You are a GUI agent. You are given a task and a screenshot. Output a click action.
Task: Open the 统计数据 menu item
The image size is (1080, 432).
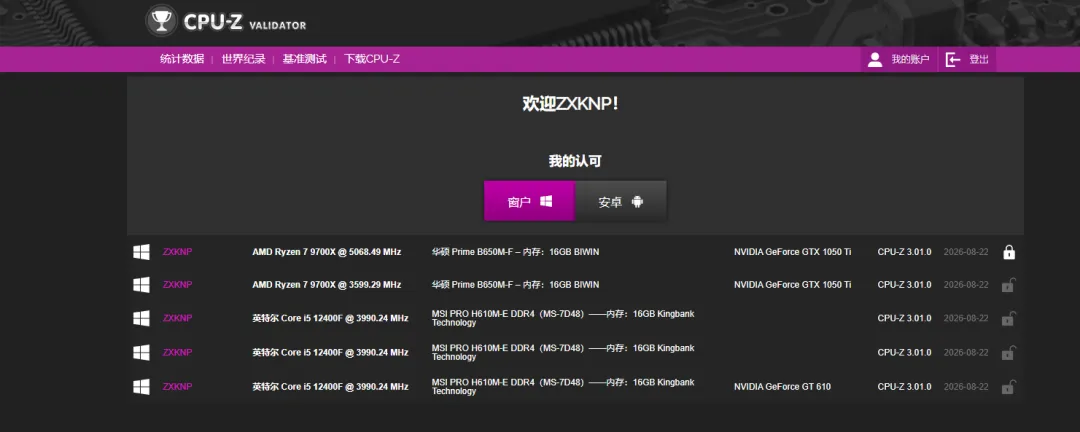coord(182,59)
